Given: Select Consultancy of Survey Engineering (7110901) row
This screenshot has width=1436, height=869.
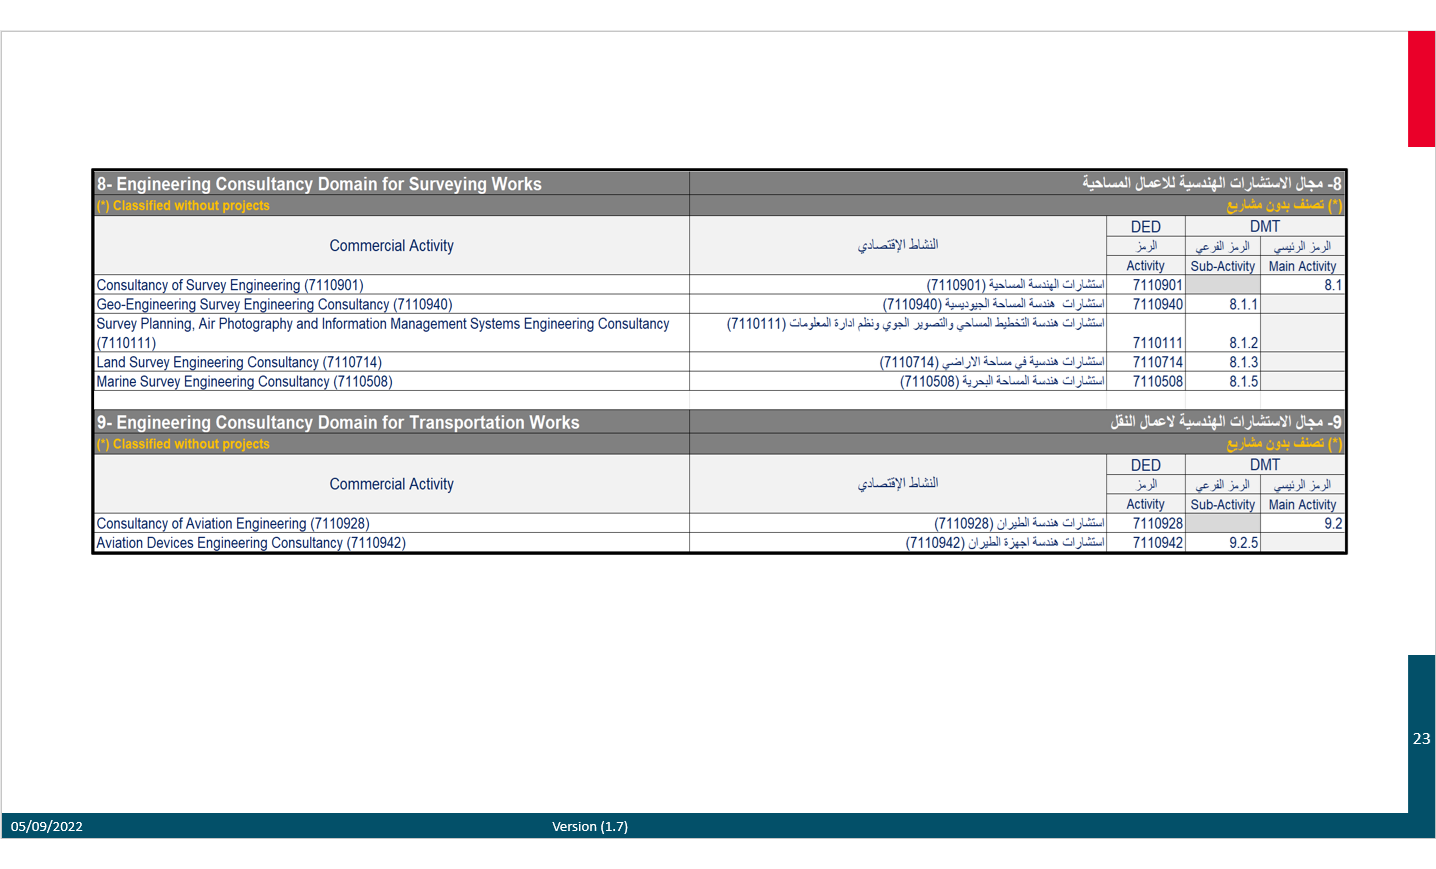Looking at the screenshot, I should pos(230,285).
